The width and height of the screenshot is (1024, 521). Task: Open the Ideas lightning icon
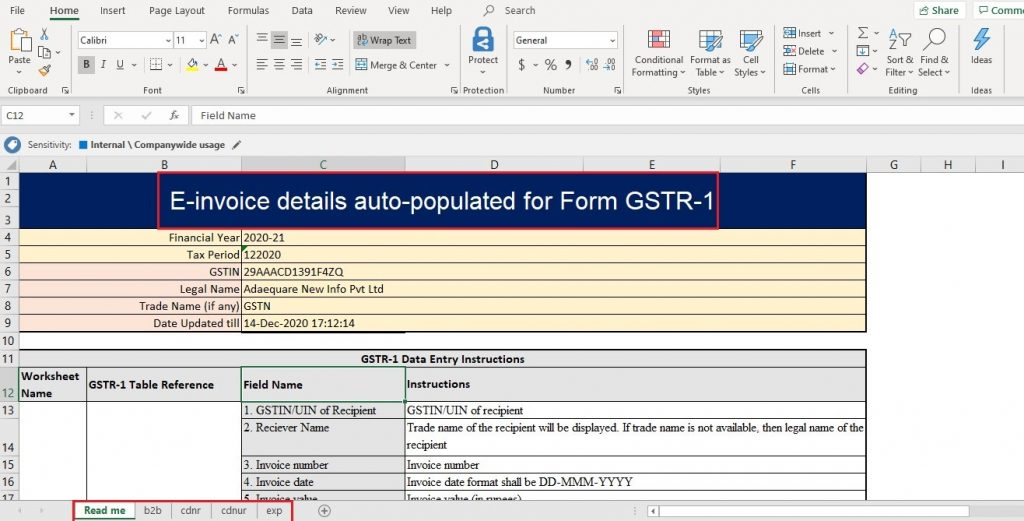[x=981, y=40]
